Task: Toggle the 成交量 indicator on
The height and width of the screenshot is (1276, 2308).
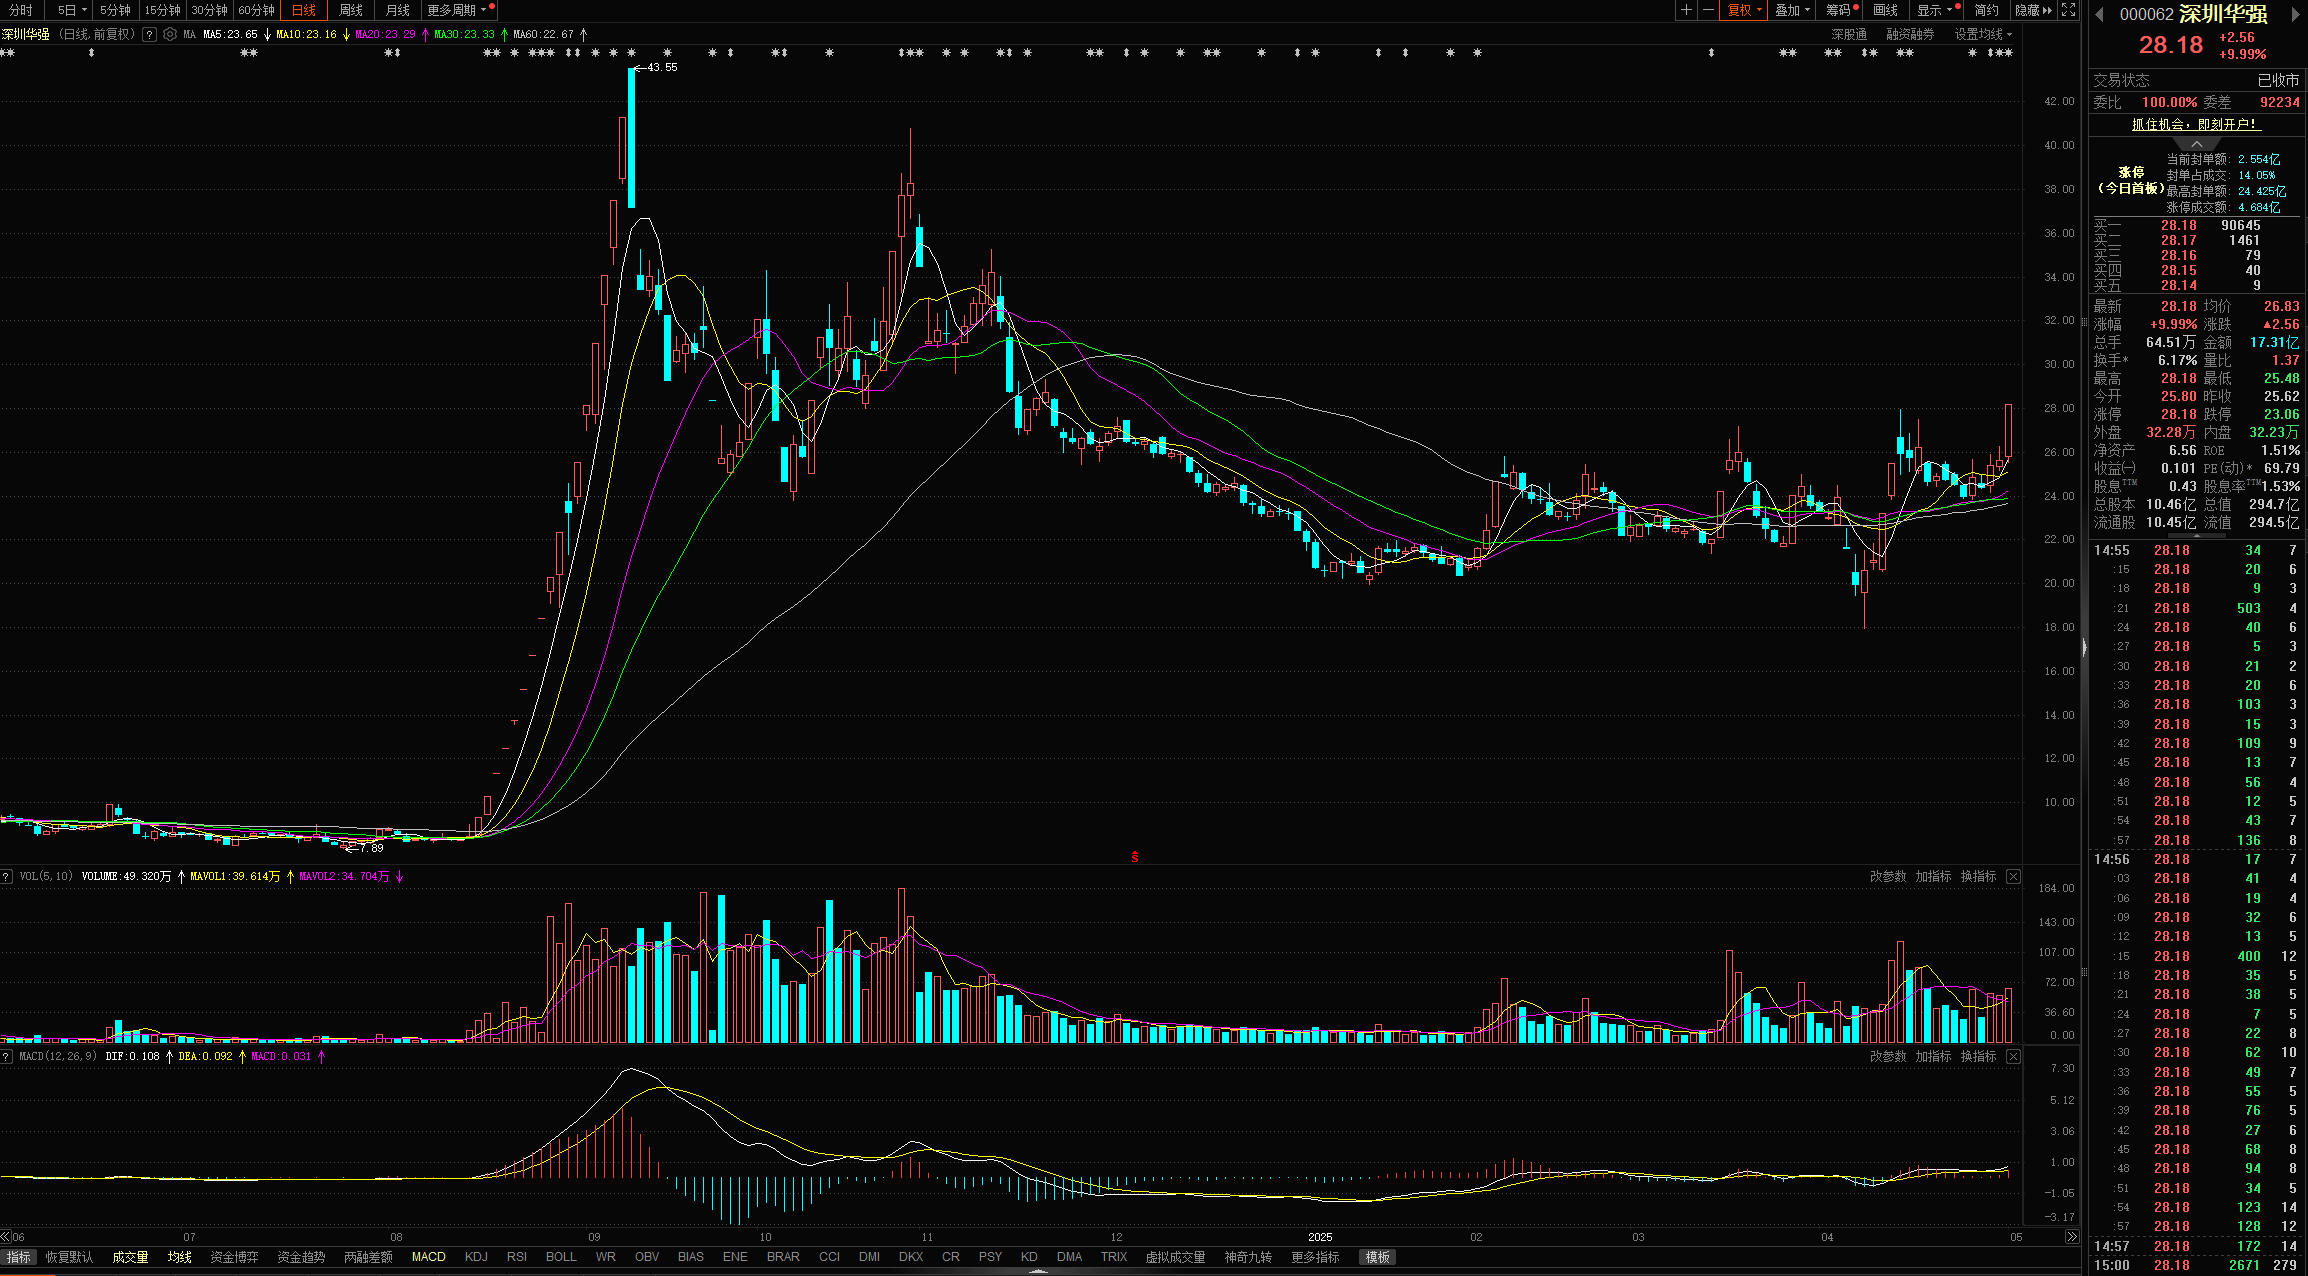Action: 130,1257
